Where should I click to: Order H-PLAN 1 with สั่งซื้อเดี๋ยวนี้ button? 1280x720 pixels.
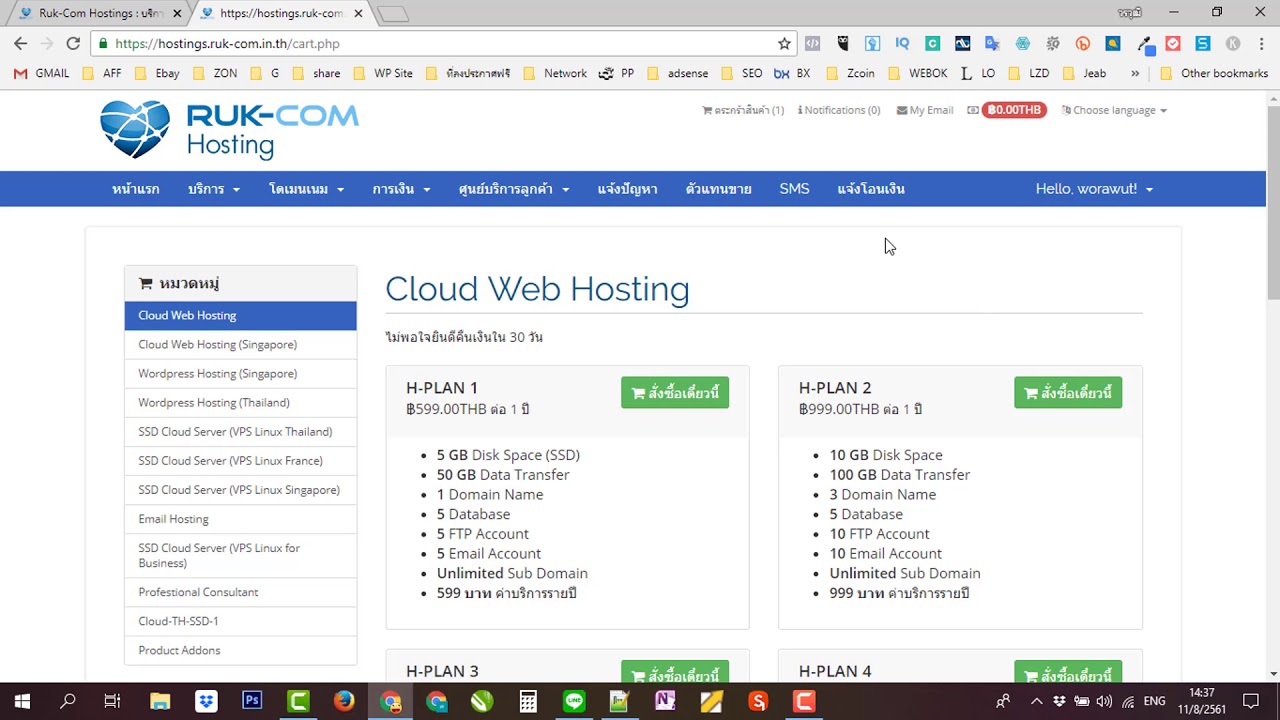(675, 393)
